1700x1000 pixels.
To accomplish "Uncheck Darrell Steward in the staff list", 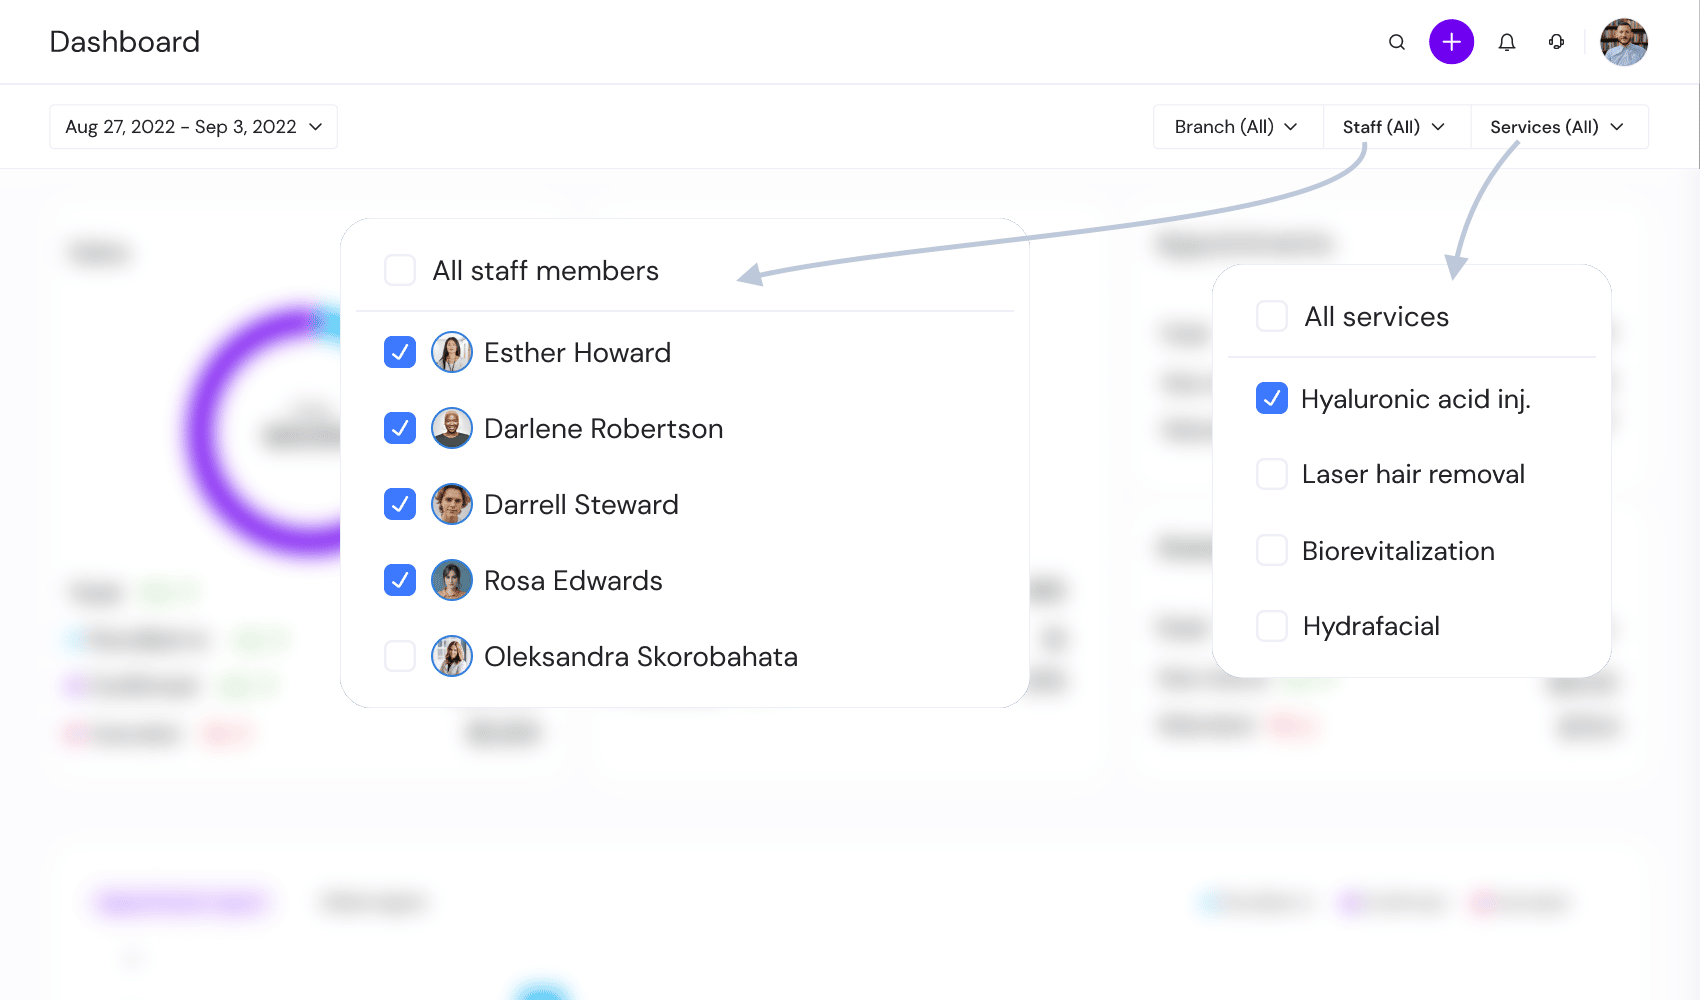I will (x=399, y=504).
